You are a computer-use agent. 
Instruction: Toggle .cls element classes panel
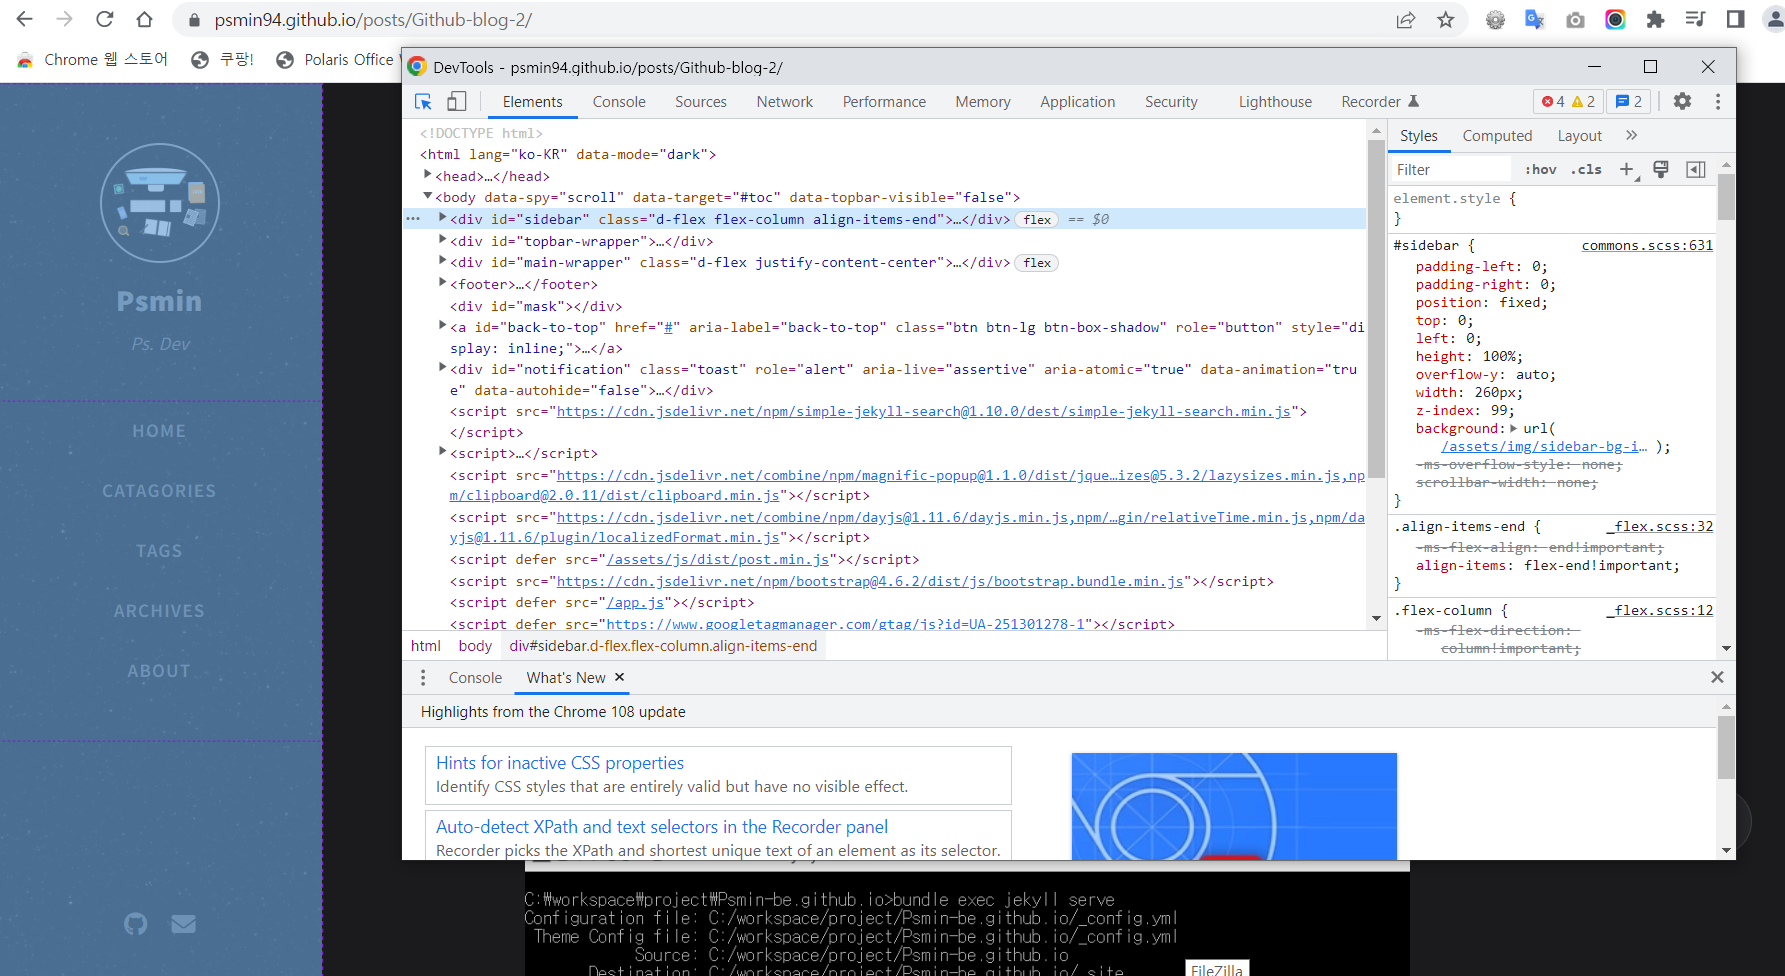coord(1586,169)
